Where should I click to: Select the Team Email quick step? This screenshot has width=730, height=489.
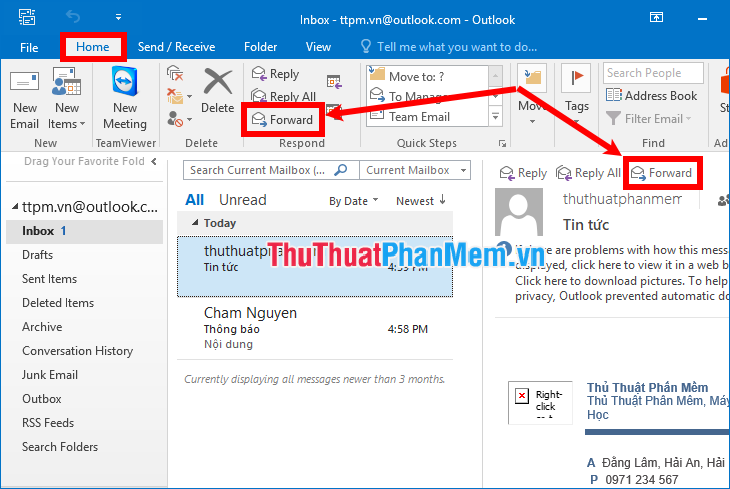tap(427, 116)
